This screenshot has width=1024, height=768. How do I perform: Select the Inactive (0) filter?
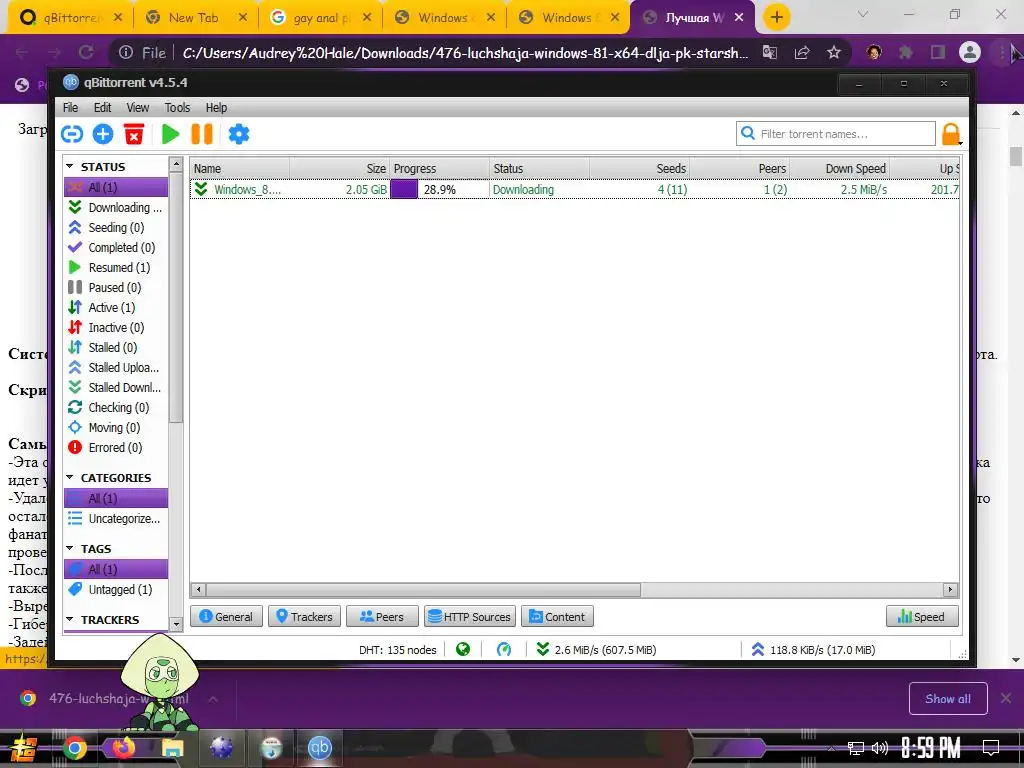pos(116,328)
